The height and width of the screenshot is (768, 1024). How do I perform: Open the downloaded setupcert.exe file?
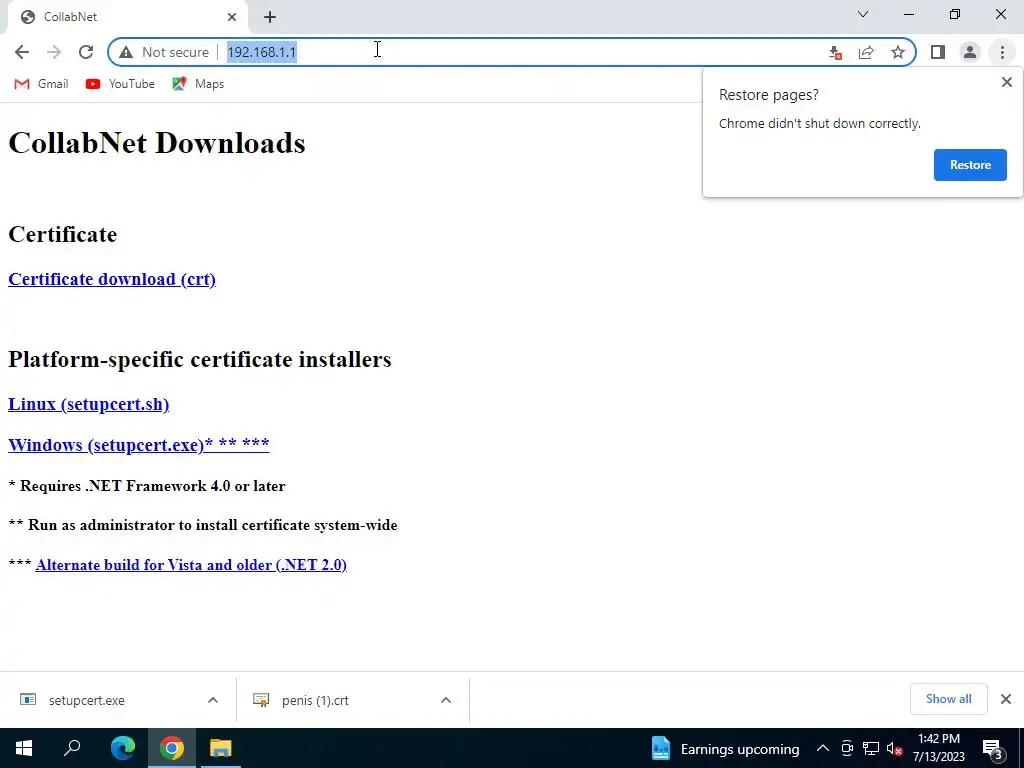(86, 700)
